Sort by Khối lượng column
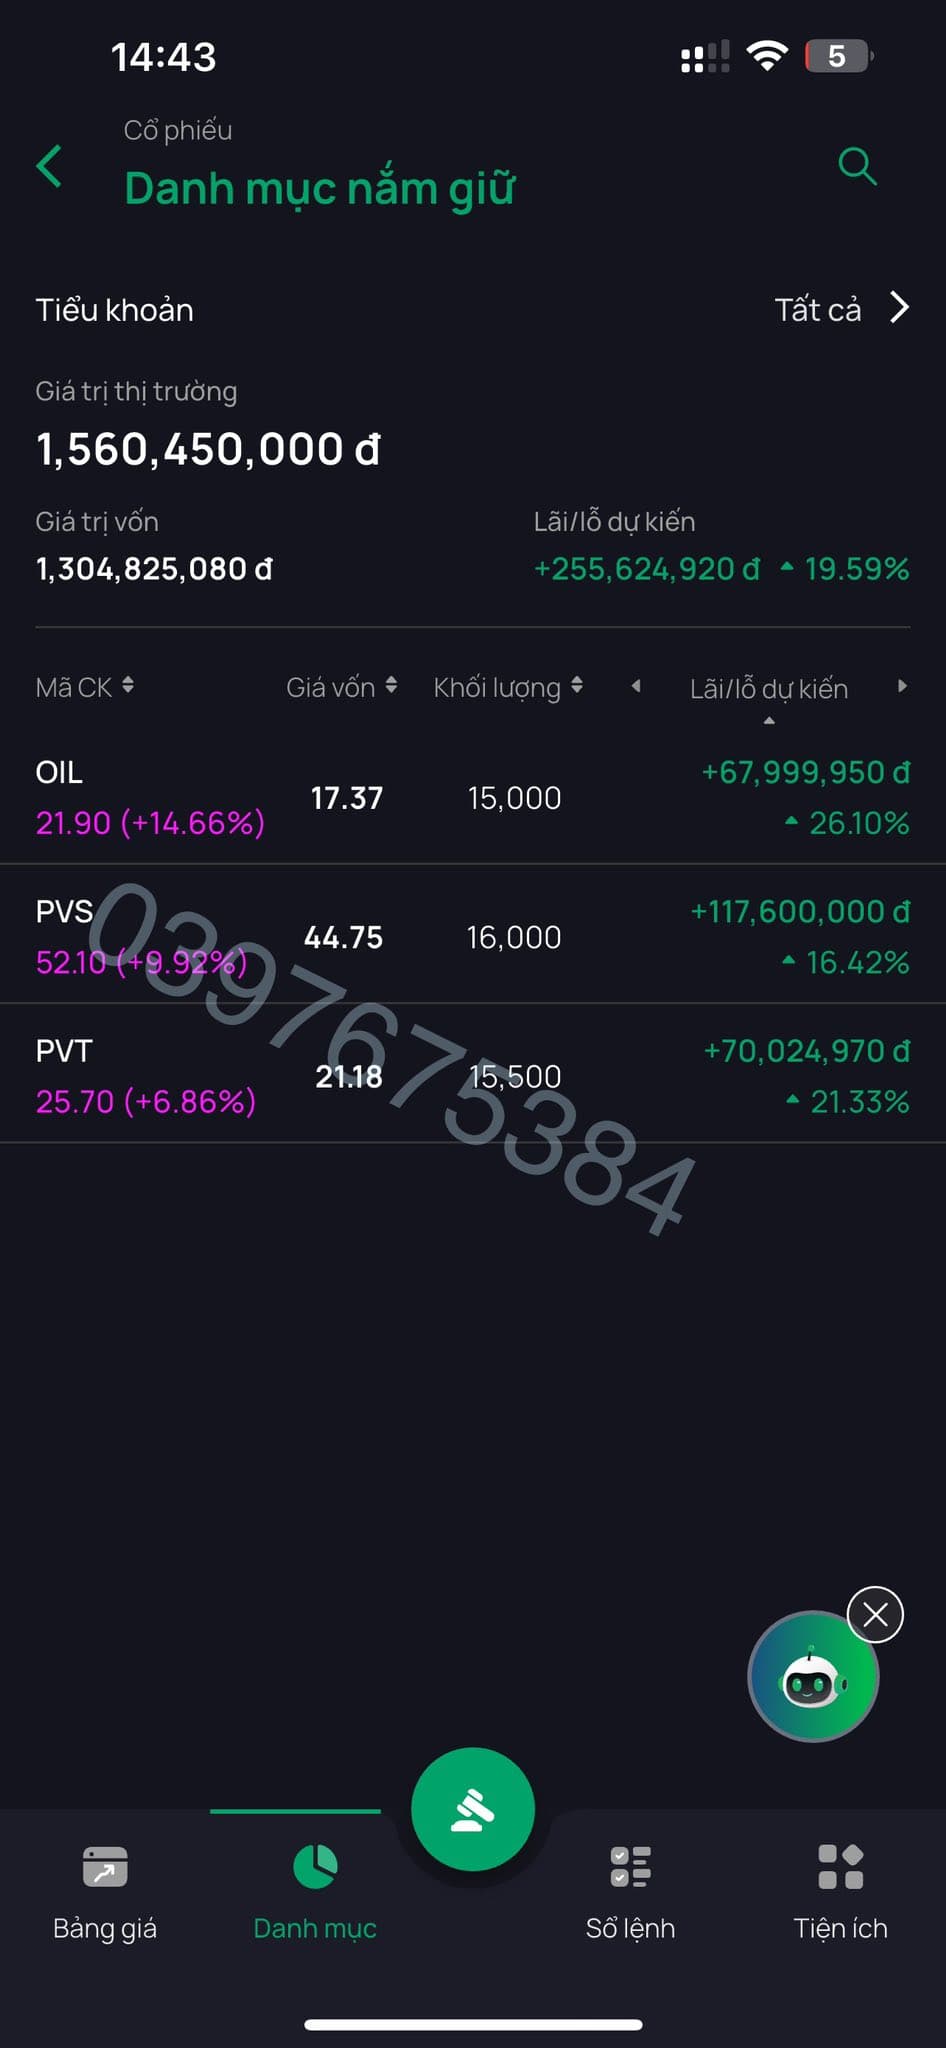The width and height of the screenshot is (946, 2048). pyautogui.click(x=507, y=687)
